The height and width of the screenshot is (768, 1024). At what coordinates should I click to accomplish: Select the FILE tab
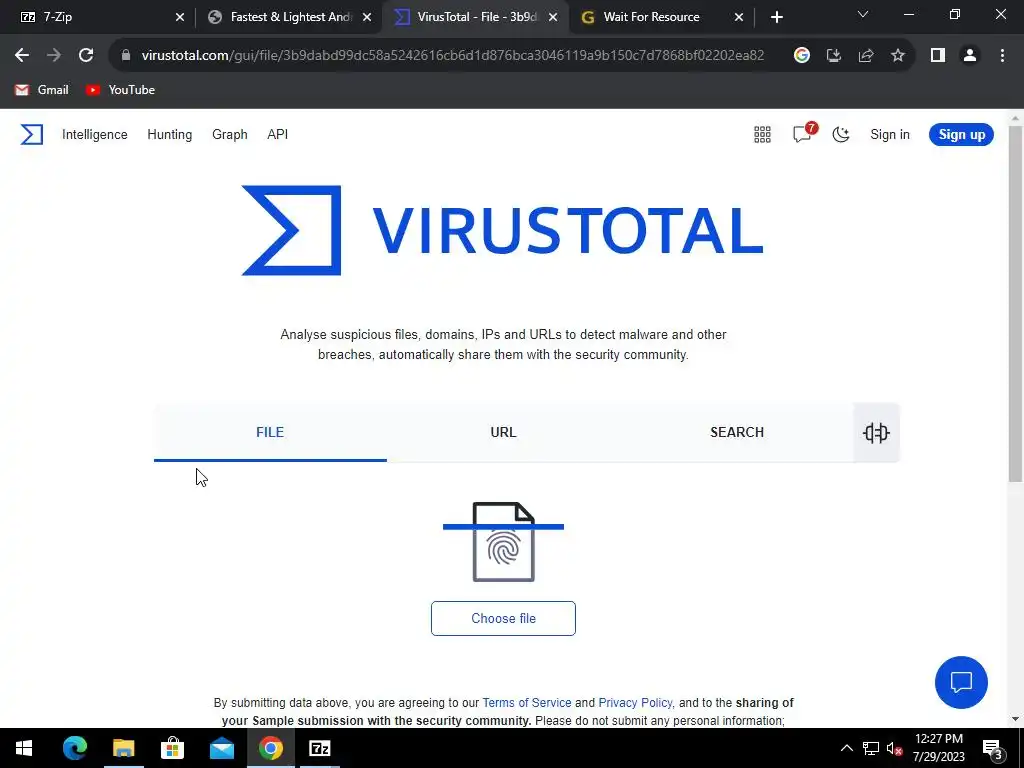[270, 432]
